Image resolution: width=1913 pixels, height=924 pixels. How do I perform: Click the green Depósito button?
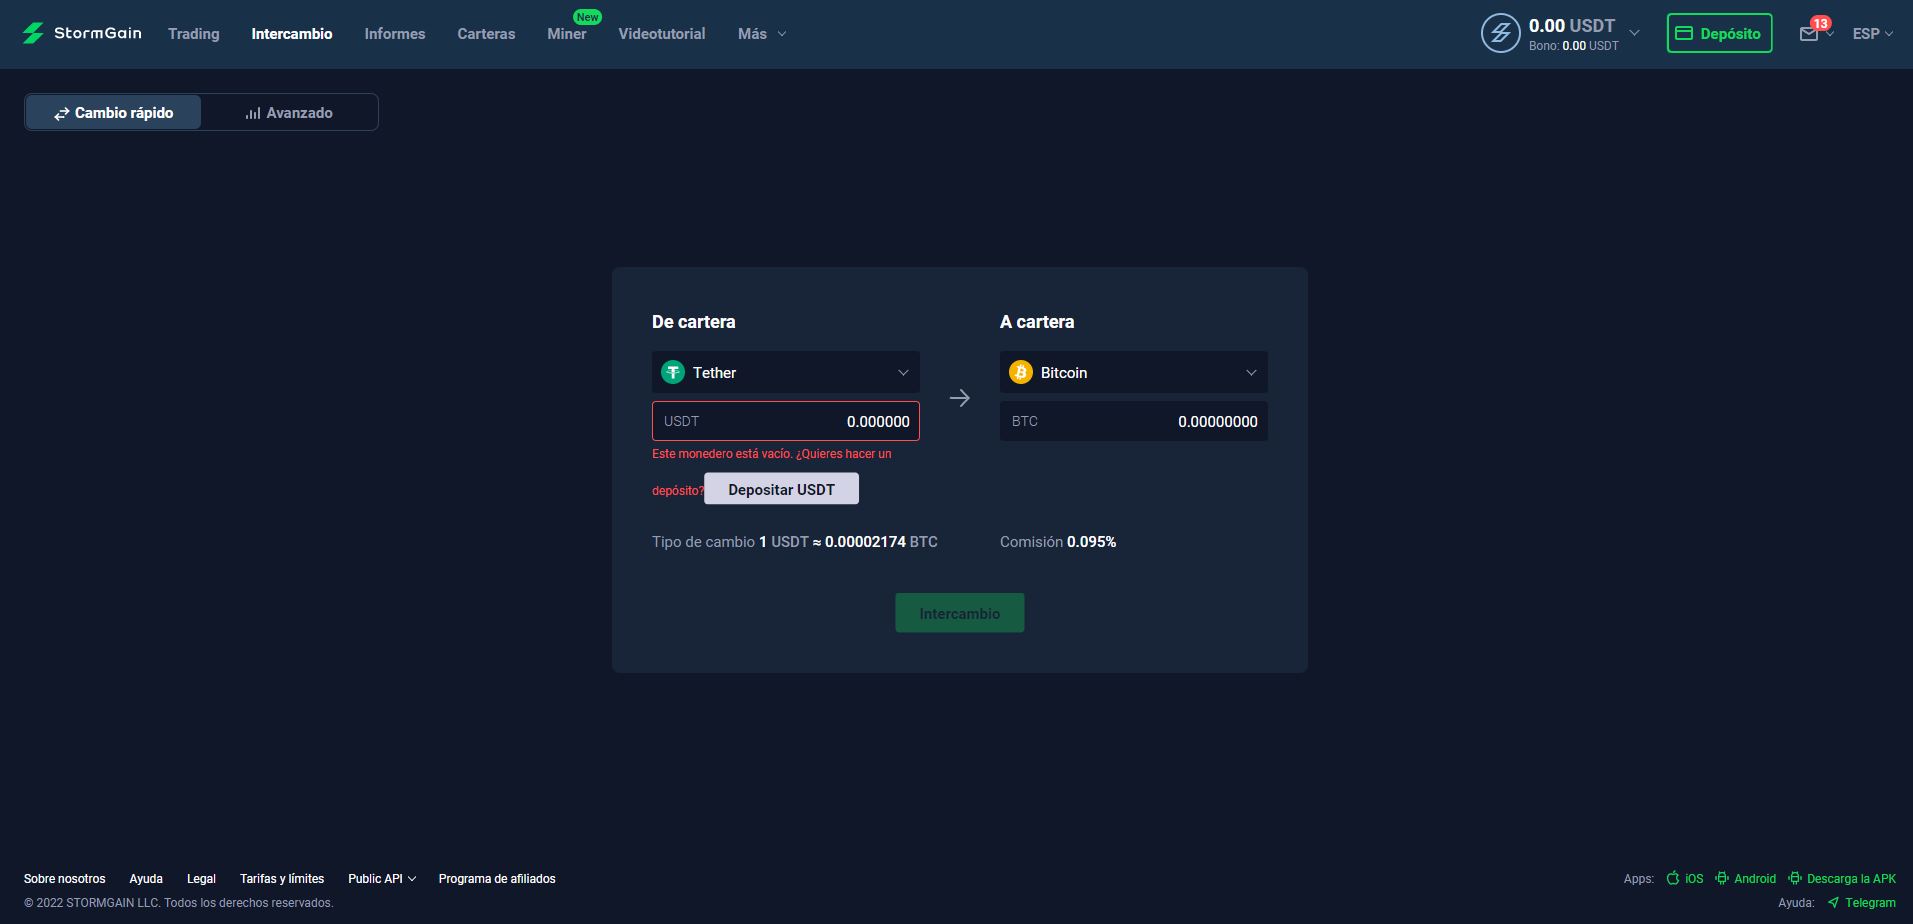point(1719,33)
